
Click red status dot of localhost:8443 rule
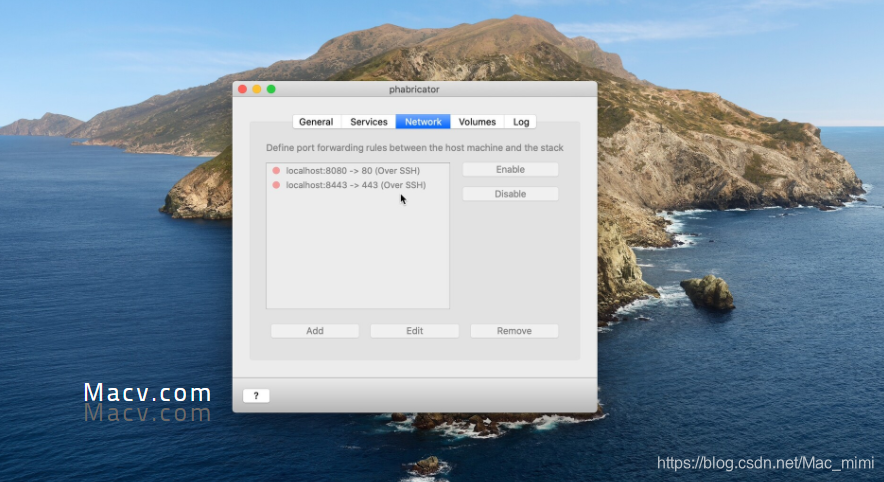click(276, 185)
